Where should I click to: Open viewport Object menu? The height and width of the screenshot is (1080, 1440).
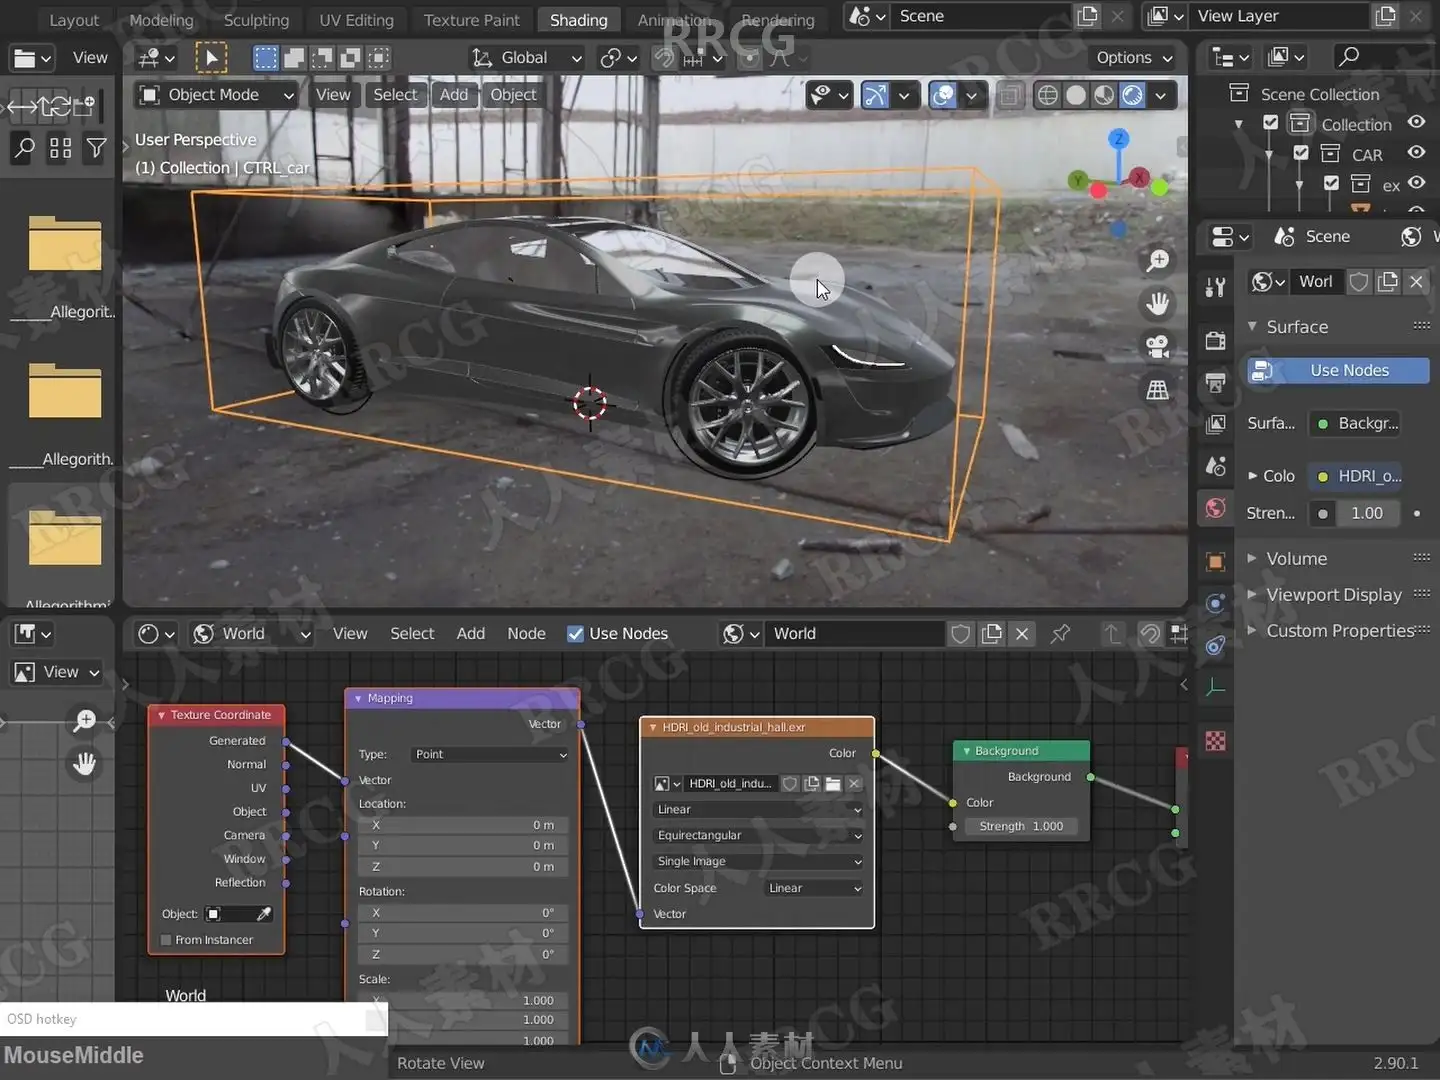[513, 95]
